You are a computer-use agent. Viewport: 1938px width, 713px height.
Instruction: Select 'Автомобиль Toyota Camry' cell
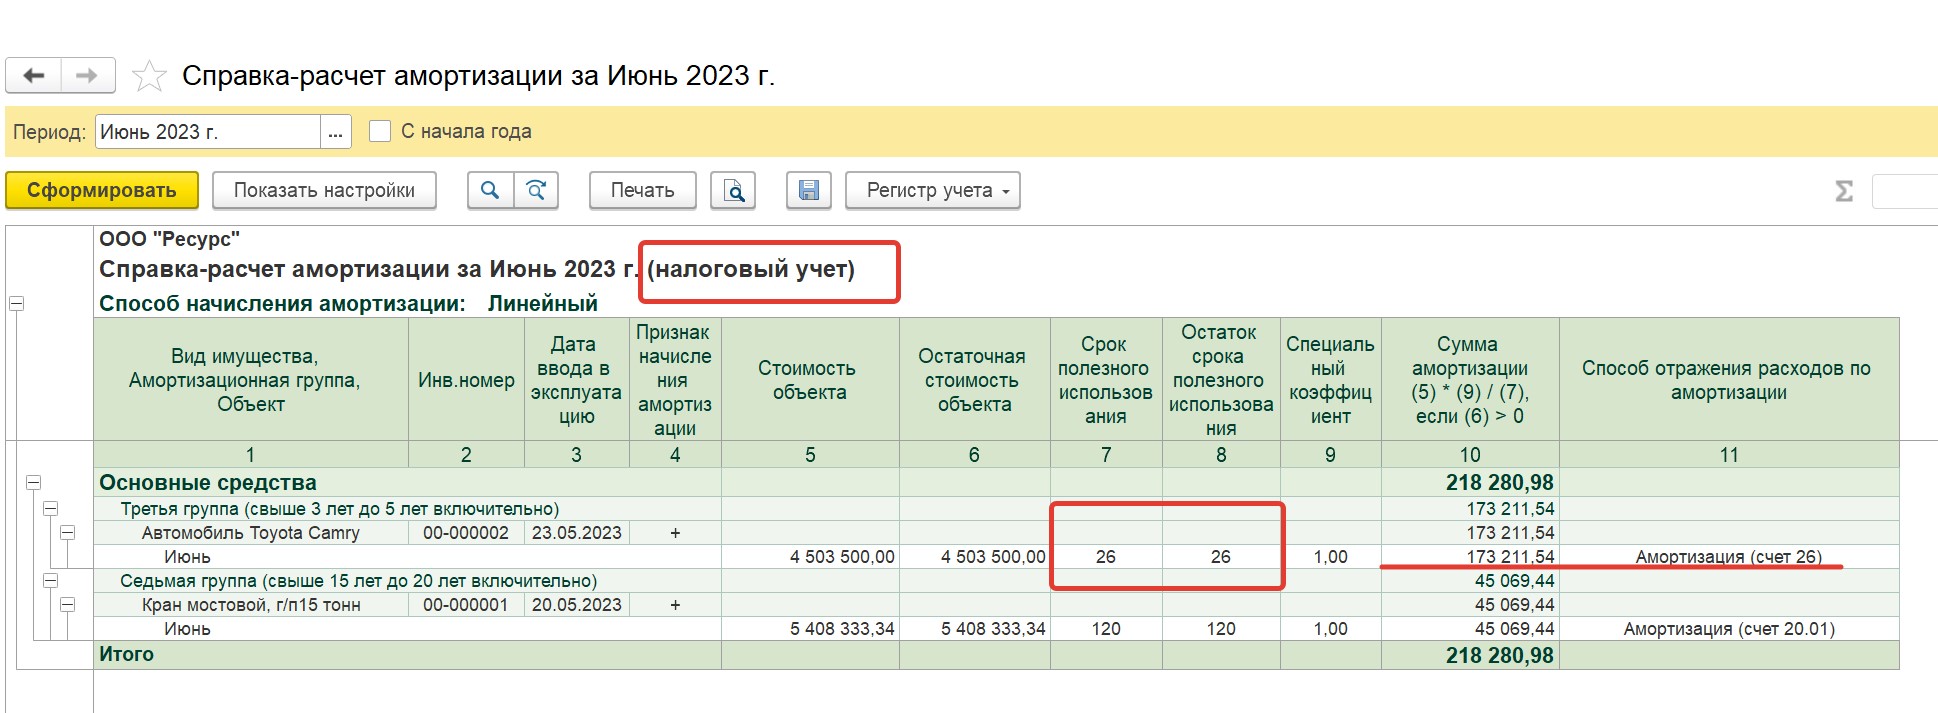251,533
